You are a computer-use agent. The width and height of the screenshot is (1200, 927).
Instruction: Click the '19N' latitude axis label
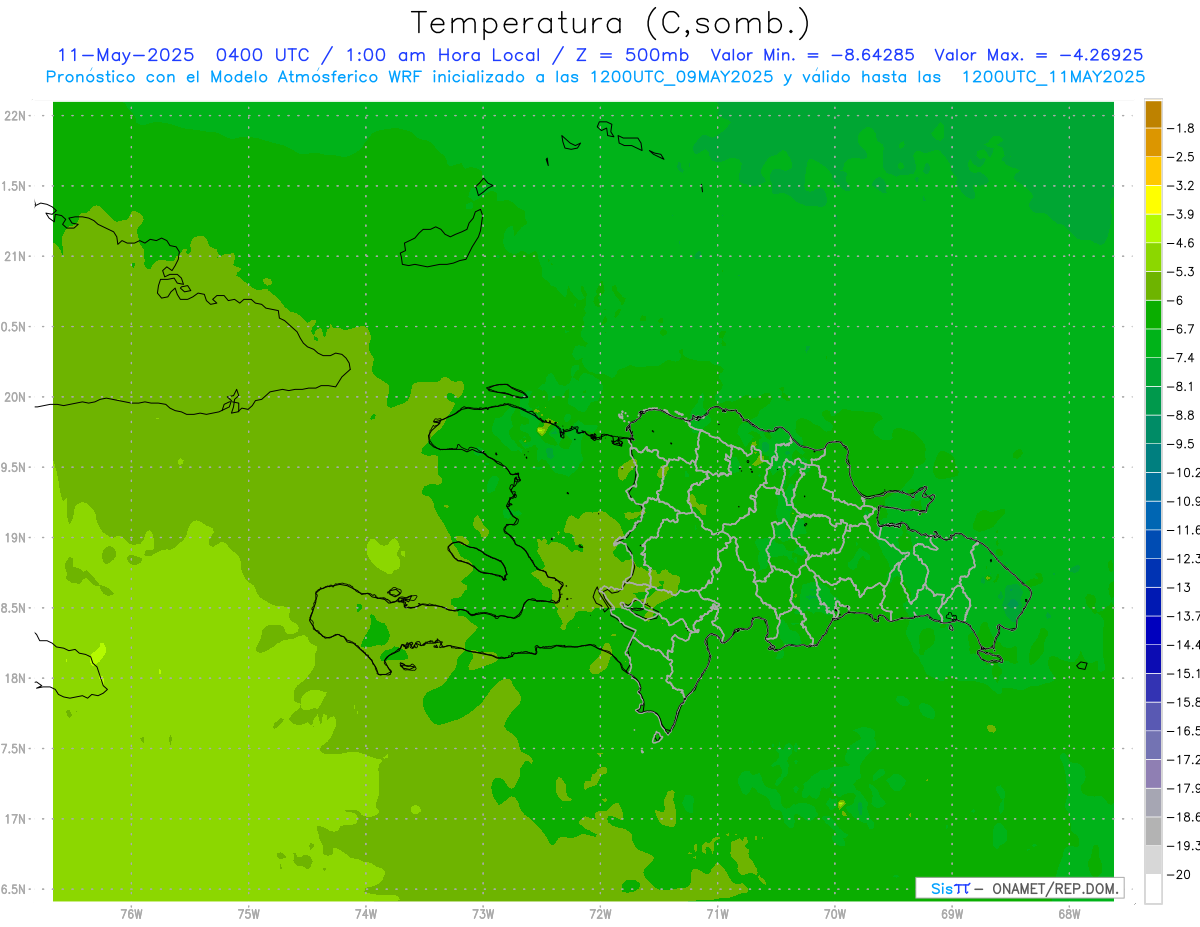click(15, 538)
